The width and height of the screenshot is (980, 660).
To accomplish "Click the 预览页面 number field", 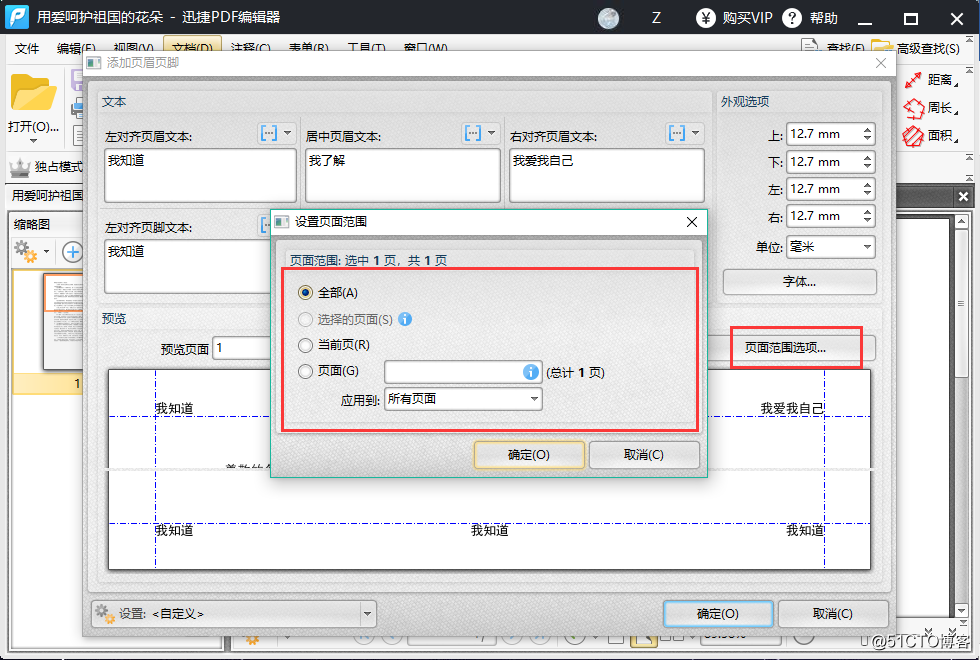I will [x=241, y=348].
